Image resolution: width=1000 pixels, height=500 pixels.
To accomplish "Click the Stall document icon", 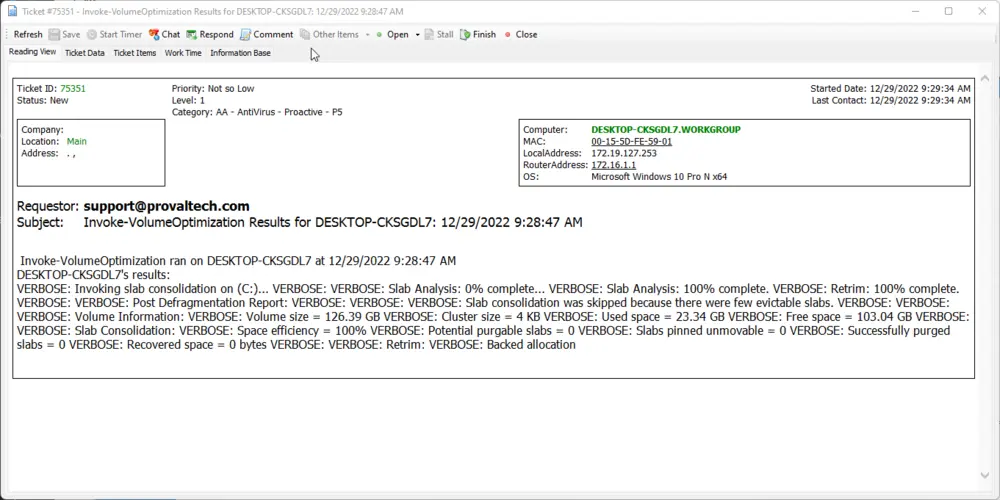I will [429, 34].
